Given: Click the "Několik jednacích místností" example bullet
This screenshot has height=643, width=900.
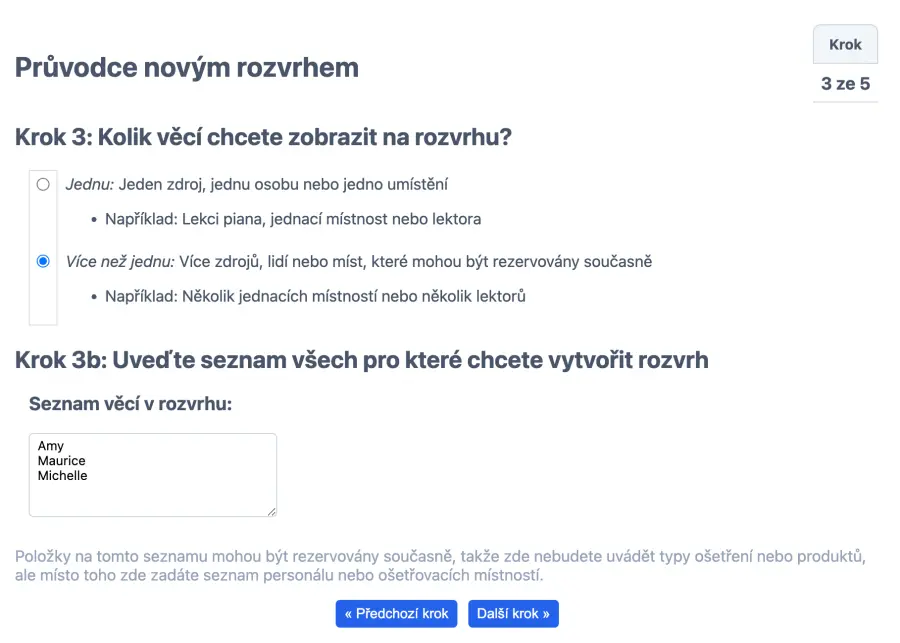Looking at the screenshot, I should click(x=315, y=296).
